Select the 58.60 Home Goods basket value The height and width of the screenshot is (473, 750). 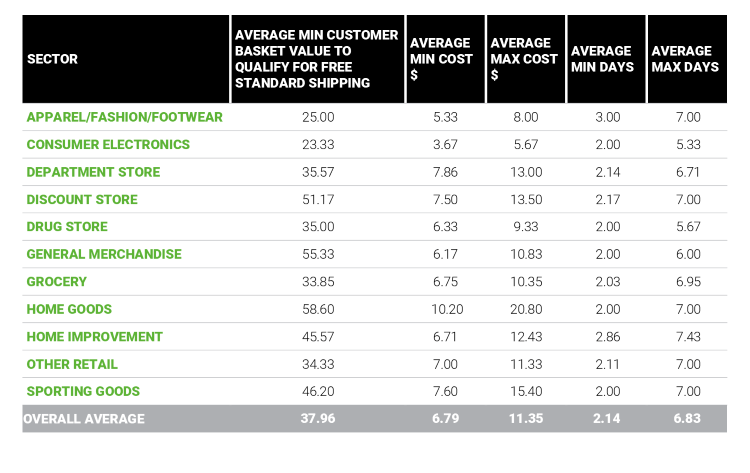point(318,309)
